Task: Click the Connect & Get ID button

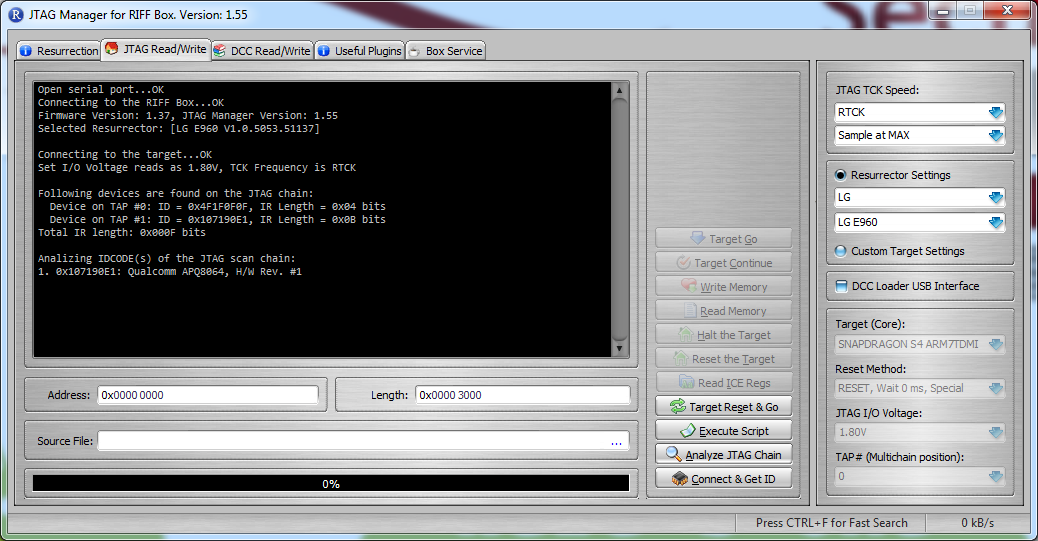Action: 724,479
